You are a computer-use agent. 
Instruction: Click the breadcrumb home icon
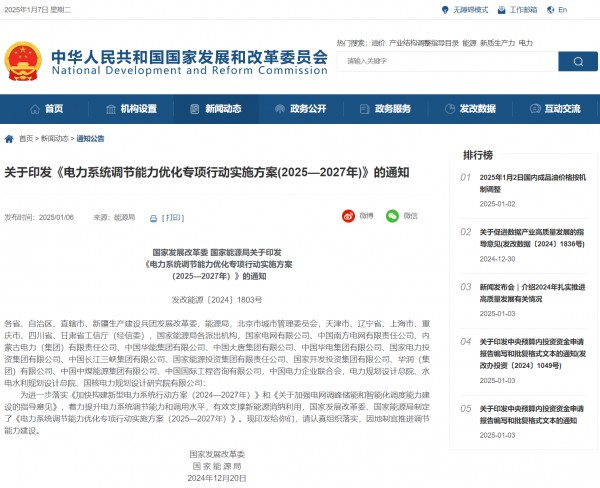coord(9,139)
